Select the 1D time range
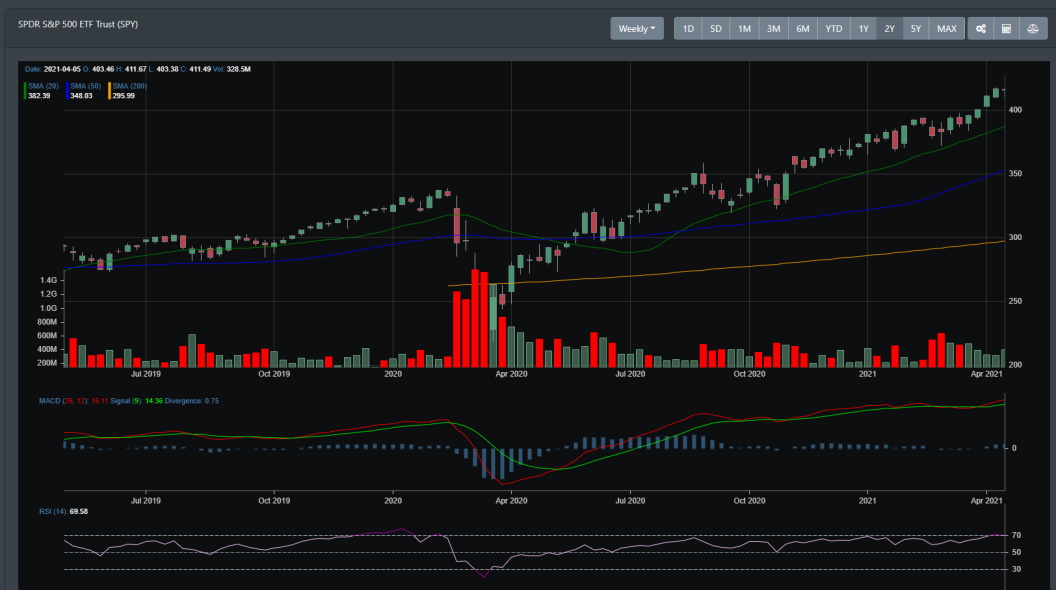1056x590 pixels. coord(688,29)
